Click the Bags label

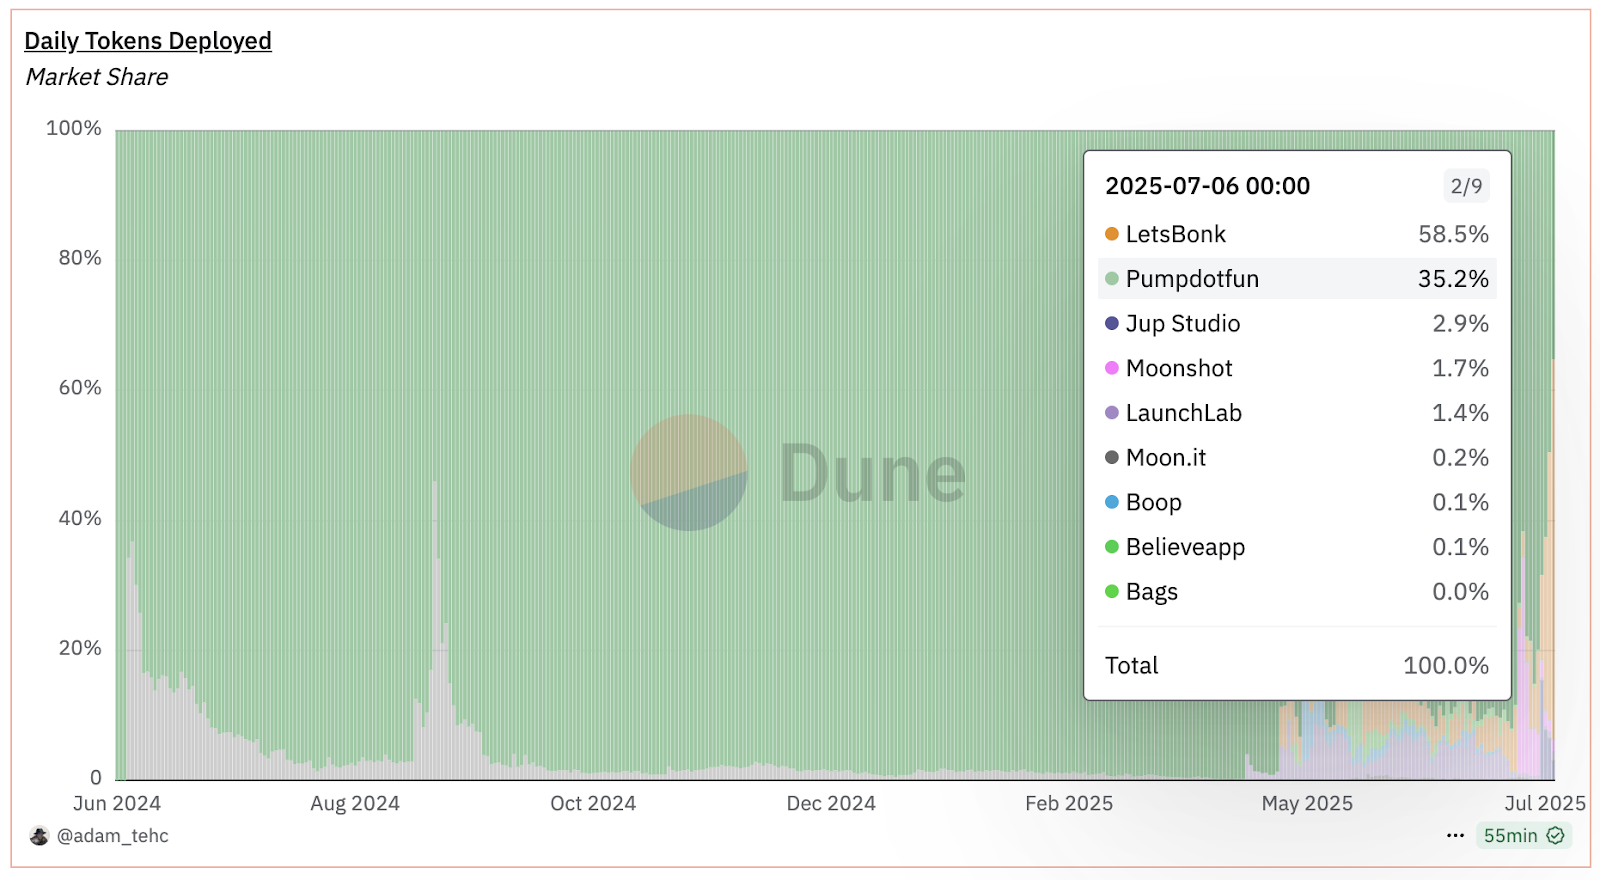click(1152, 592)
